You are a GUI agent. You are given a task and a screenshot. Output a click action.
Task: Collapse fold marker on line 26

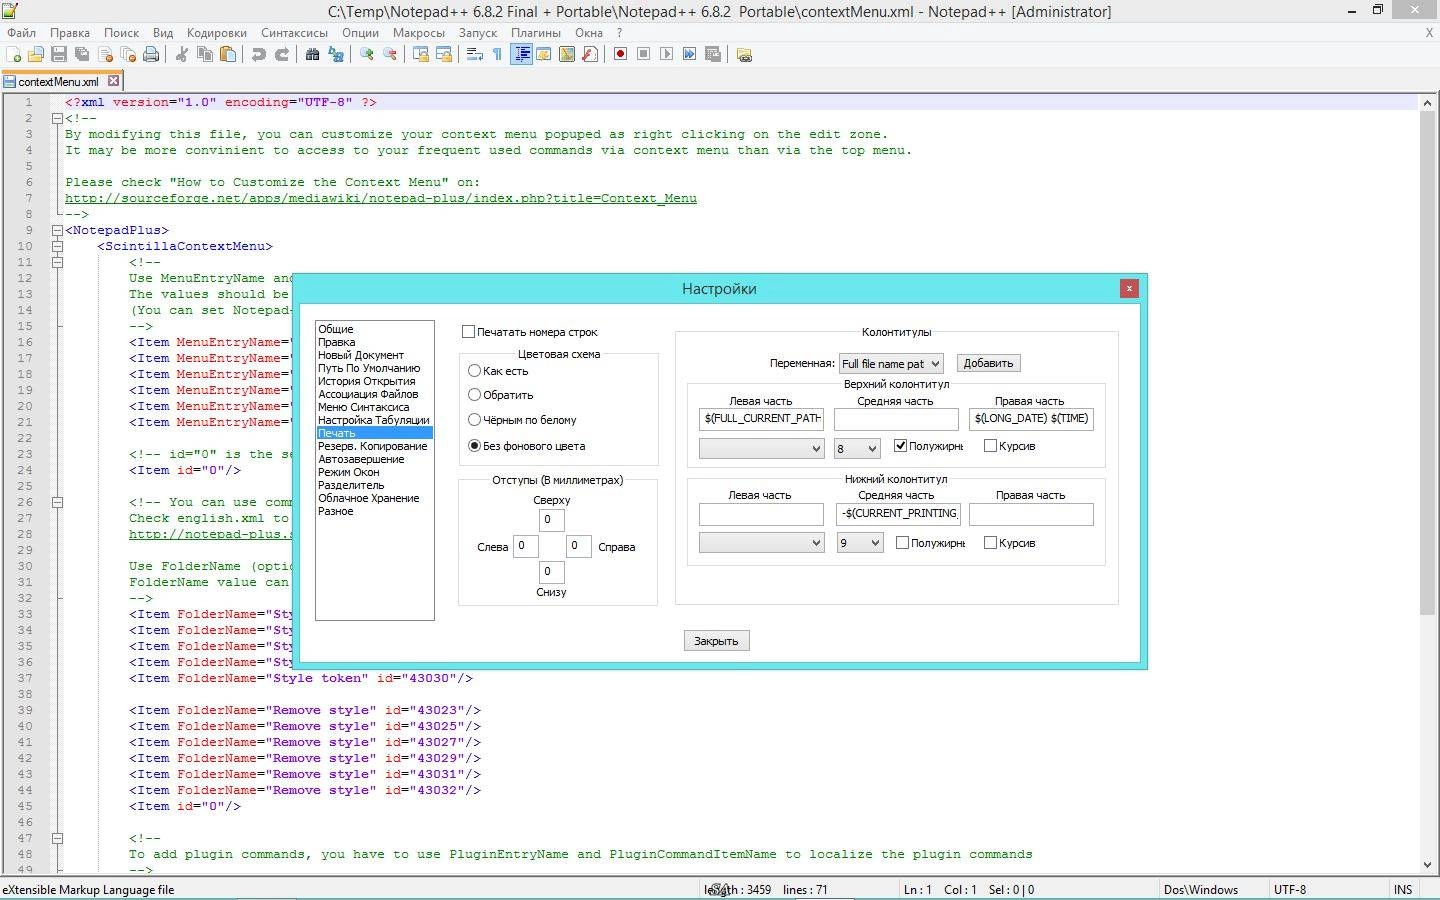click(57, 502)
